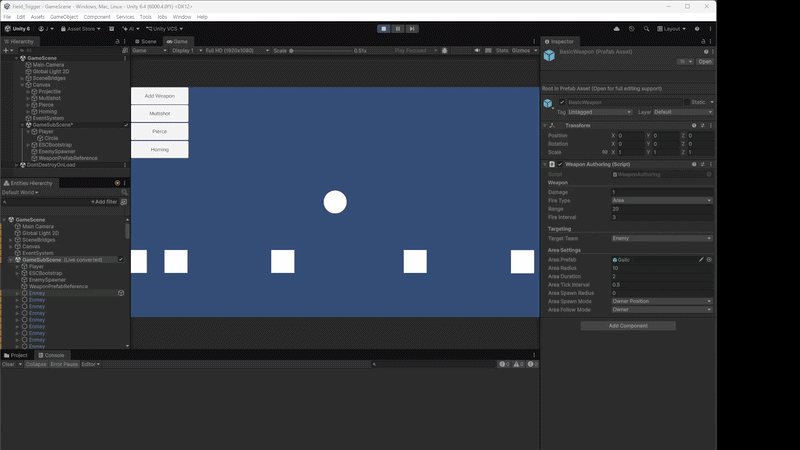800x450 pixels.
Task: Click the Area Radius input field
Action: (662, 268)
